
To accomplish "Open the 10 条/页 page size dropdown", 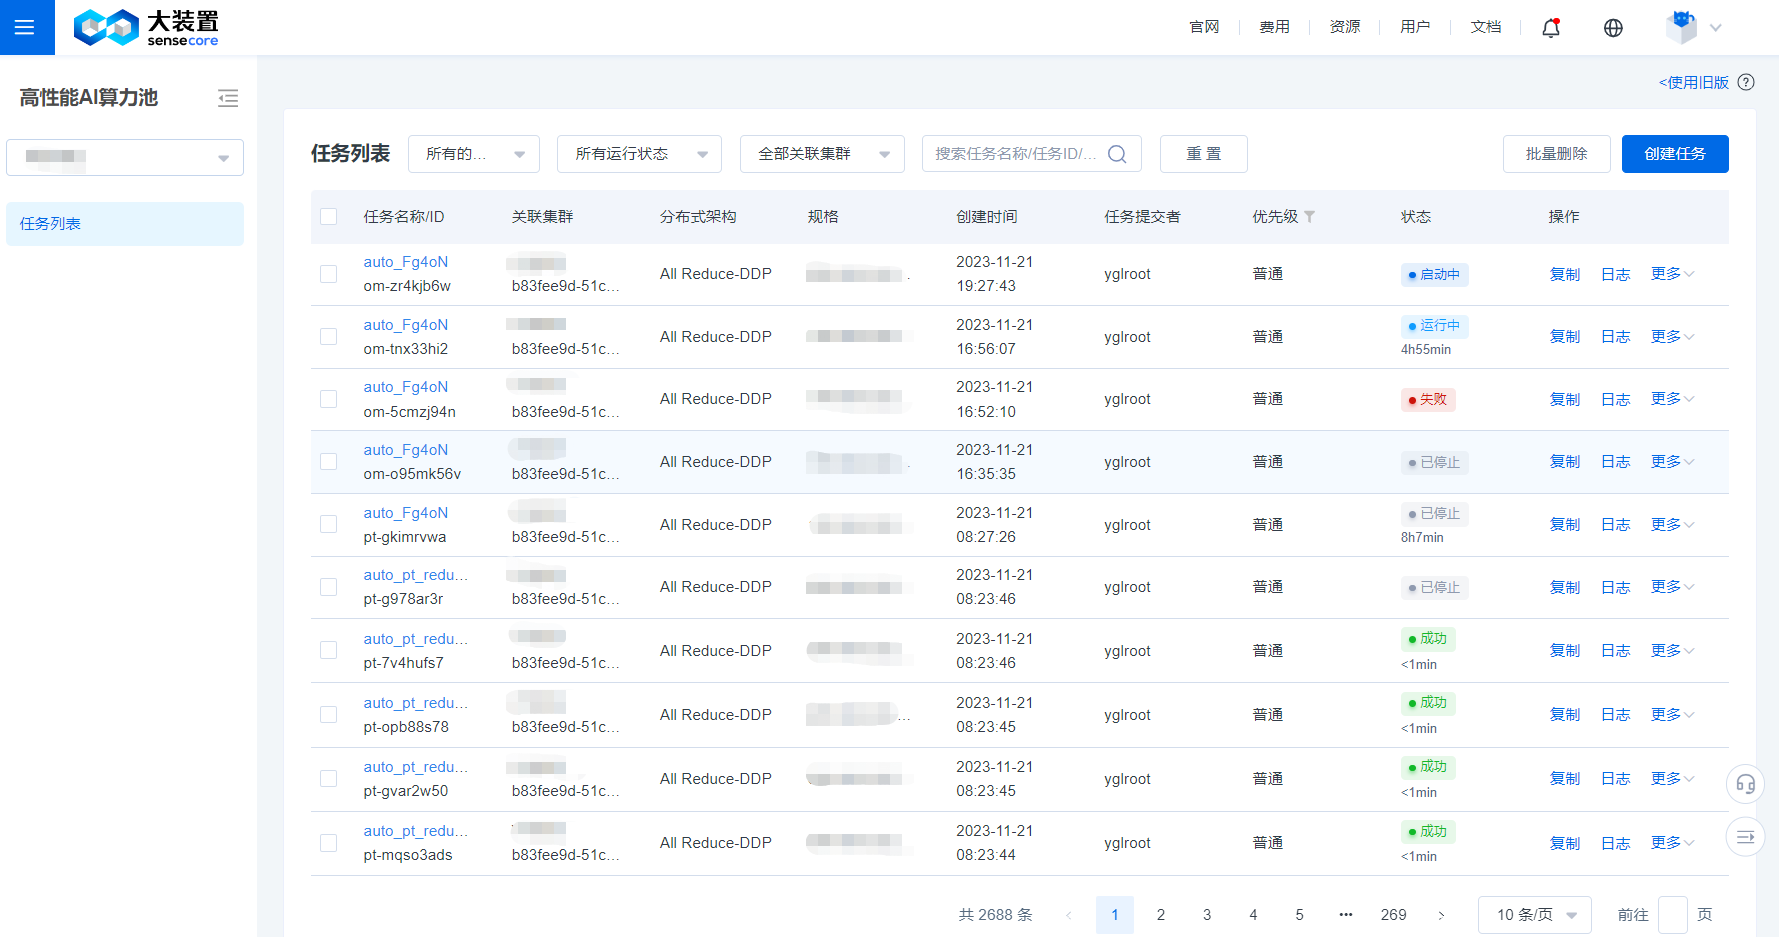I will [1534, 915].
